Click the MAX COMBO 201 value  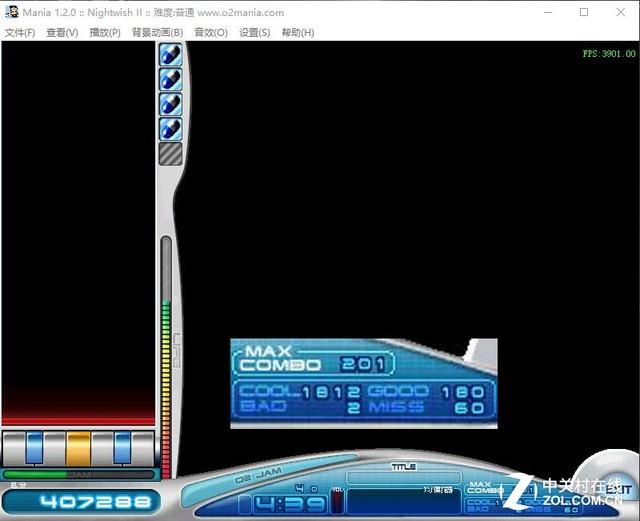tap(363, 363)
